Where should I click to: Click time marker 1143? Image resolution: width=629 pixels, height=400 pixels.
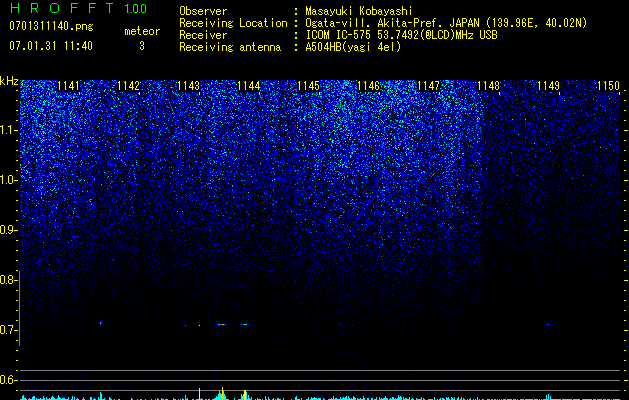point(188,86)
